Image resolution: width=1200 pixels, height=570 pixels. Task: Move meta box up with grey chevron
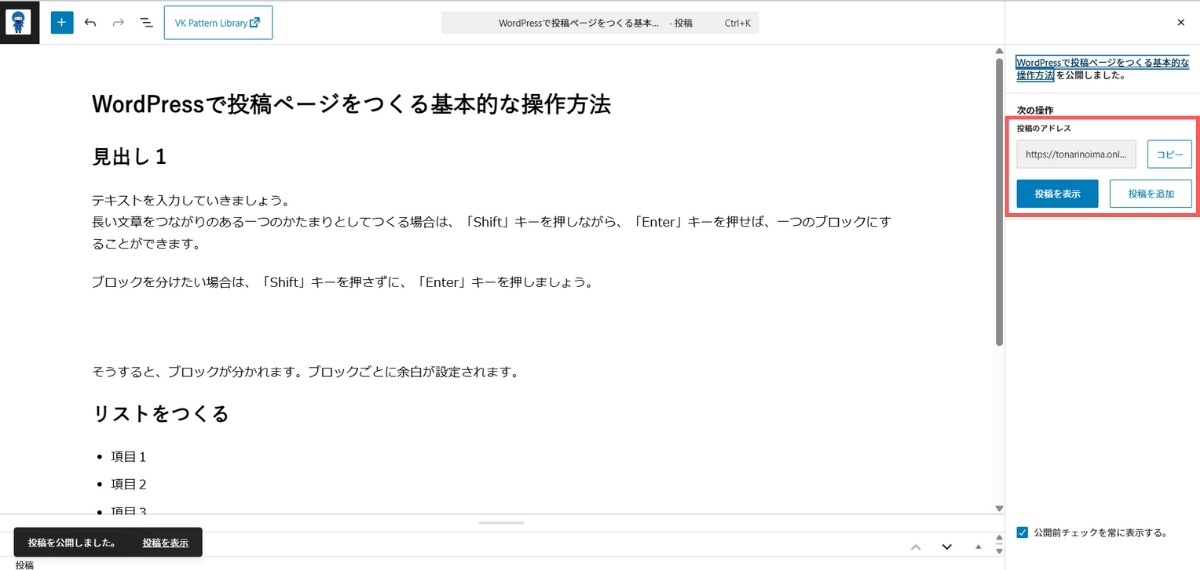point(915,547)
